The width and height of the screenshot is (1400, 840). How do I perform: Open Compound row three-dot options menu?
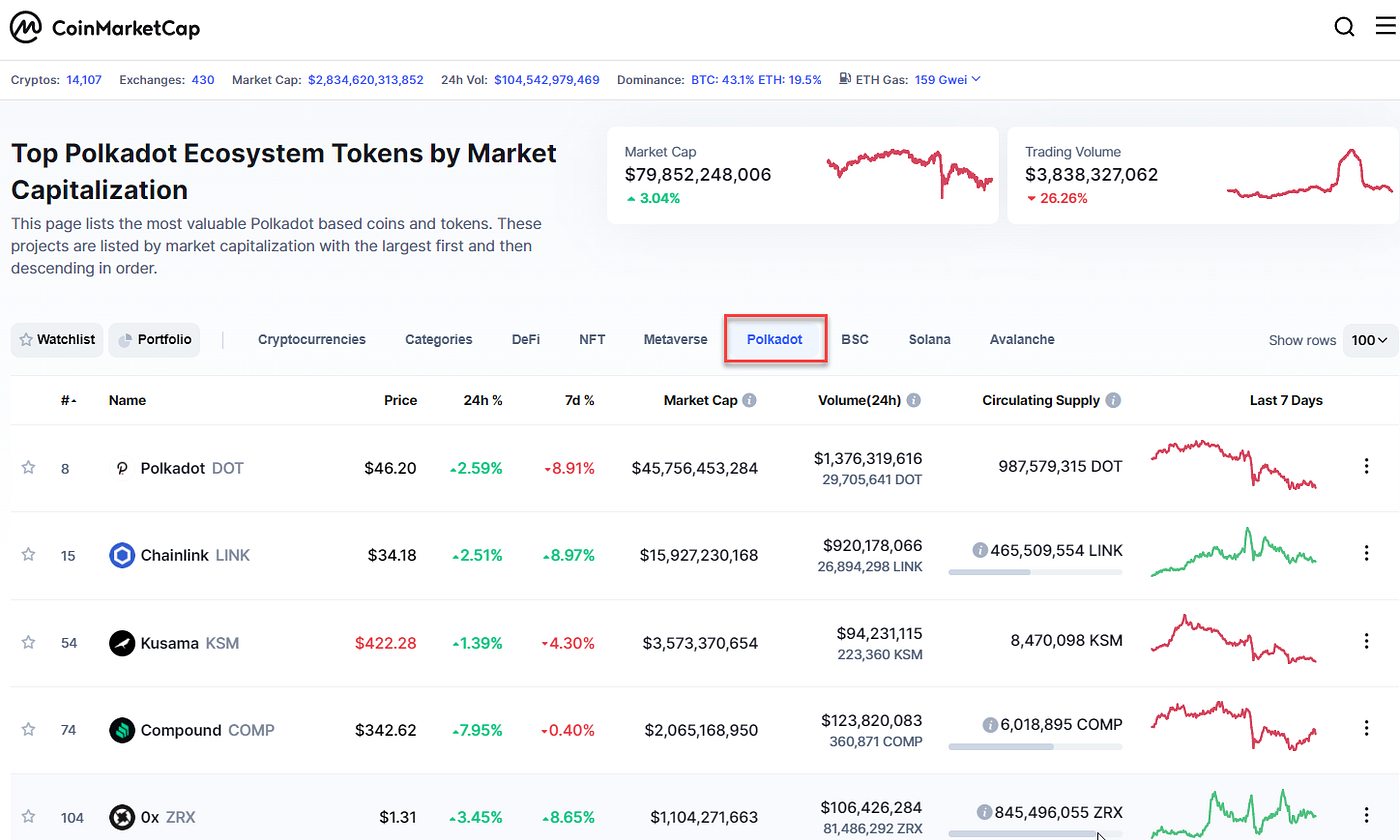click(1366, 729)
